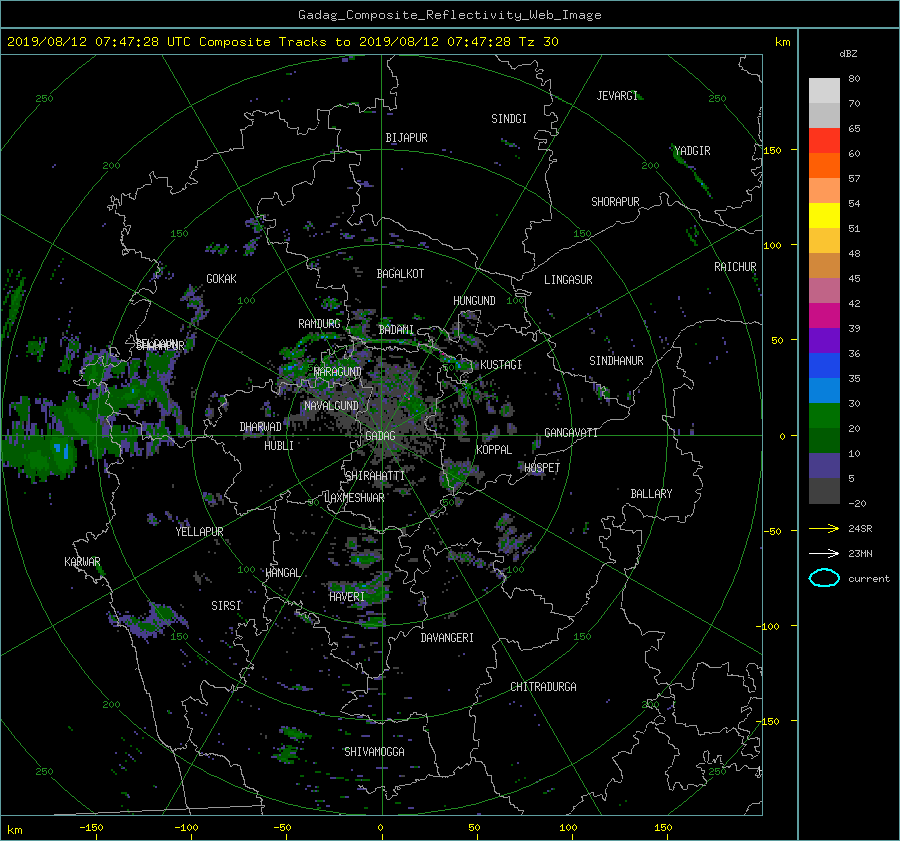The height and width of the screenshot is (841, 900).
Task: Click the HUBLI city label
Action: pyautogui.click(x=279, y=446)
